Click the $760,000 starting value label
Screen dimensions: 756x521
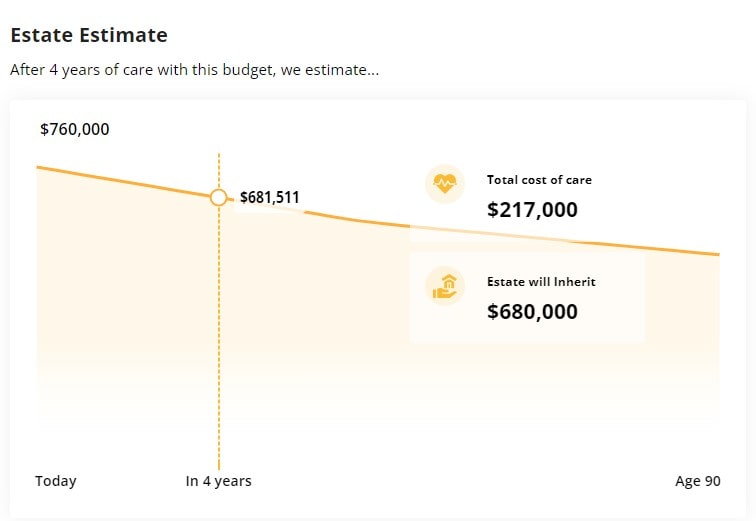click(75, 129)
